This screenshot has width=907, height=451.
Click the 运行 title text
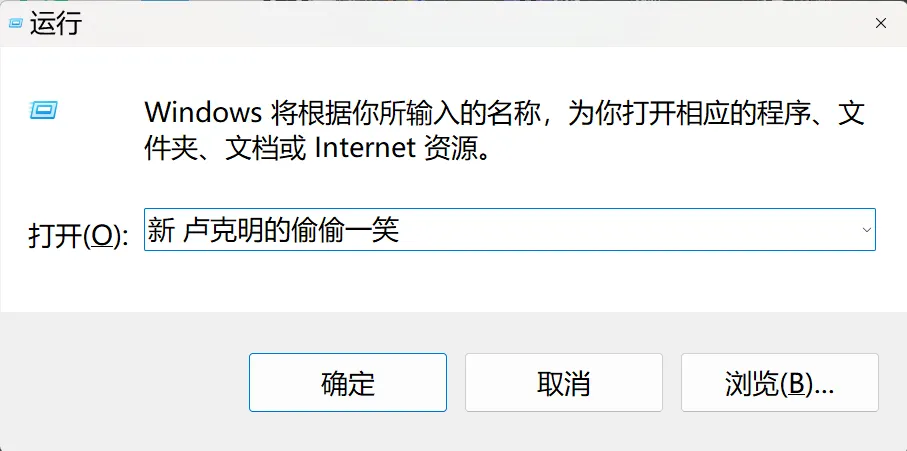click(56, 24)
